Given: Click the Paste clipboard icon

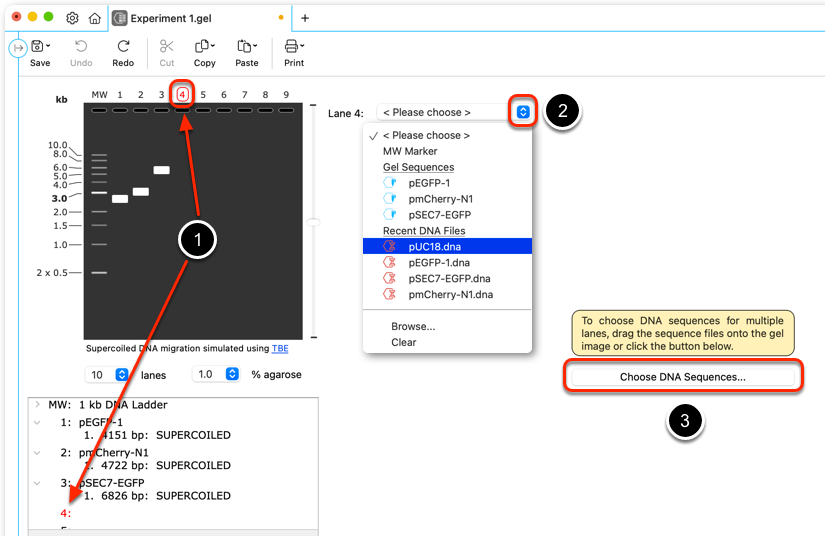Looking at the screenshot, I should (x=245, y=46).
